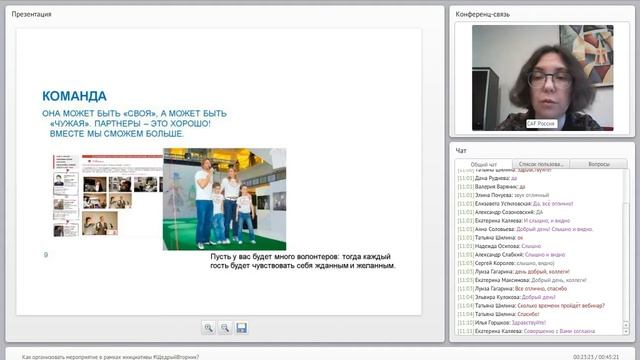Click the webinar title in bottom bar
The image size is (640, 360).
click(110, 357)
